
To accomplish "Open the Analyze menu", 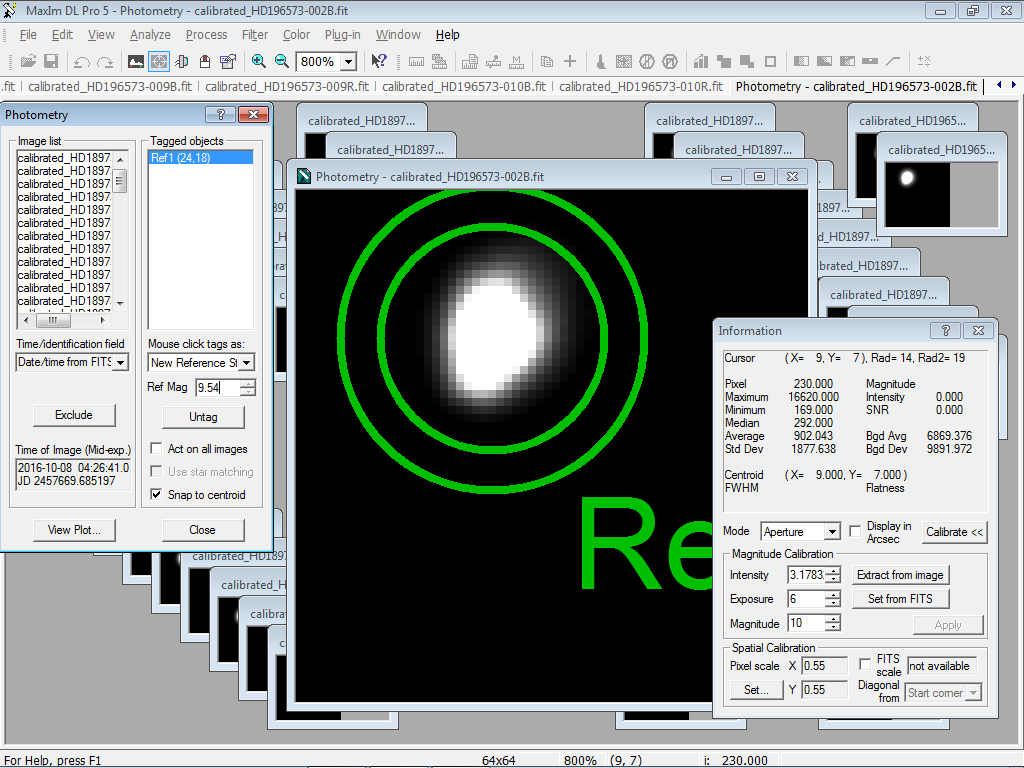I will [x=150, y=35].
